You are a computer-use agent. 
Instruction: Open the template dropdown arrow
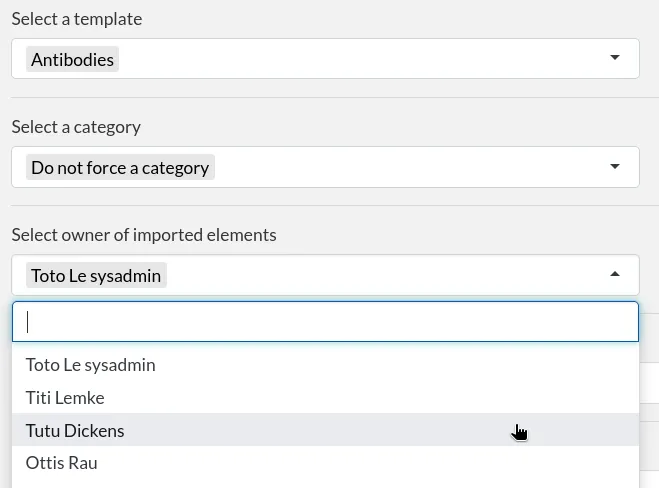coord(614,58)
